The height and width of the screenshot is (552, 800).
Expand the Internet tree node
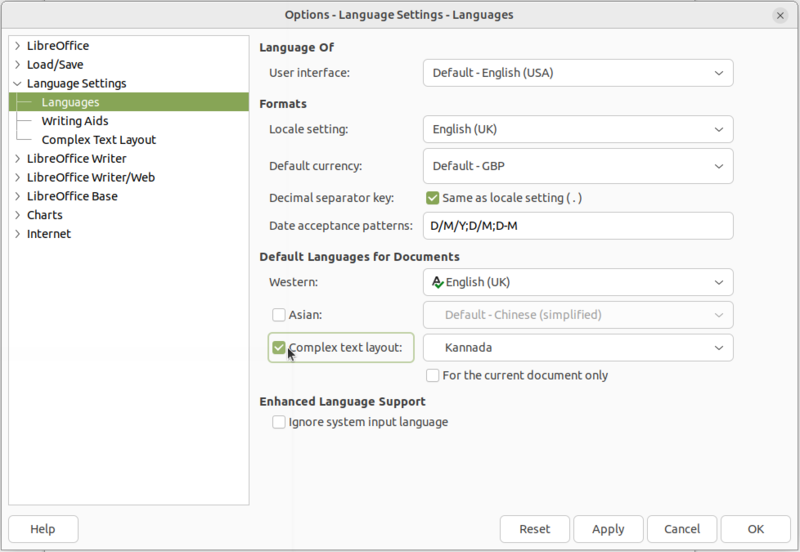[x=17, y=234]
